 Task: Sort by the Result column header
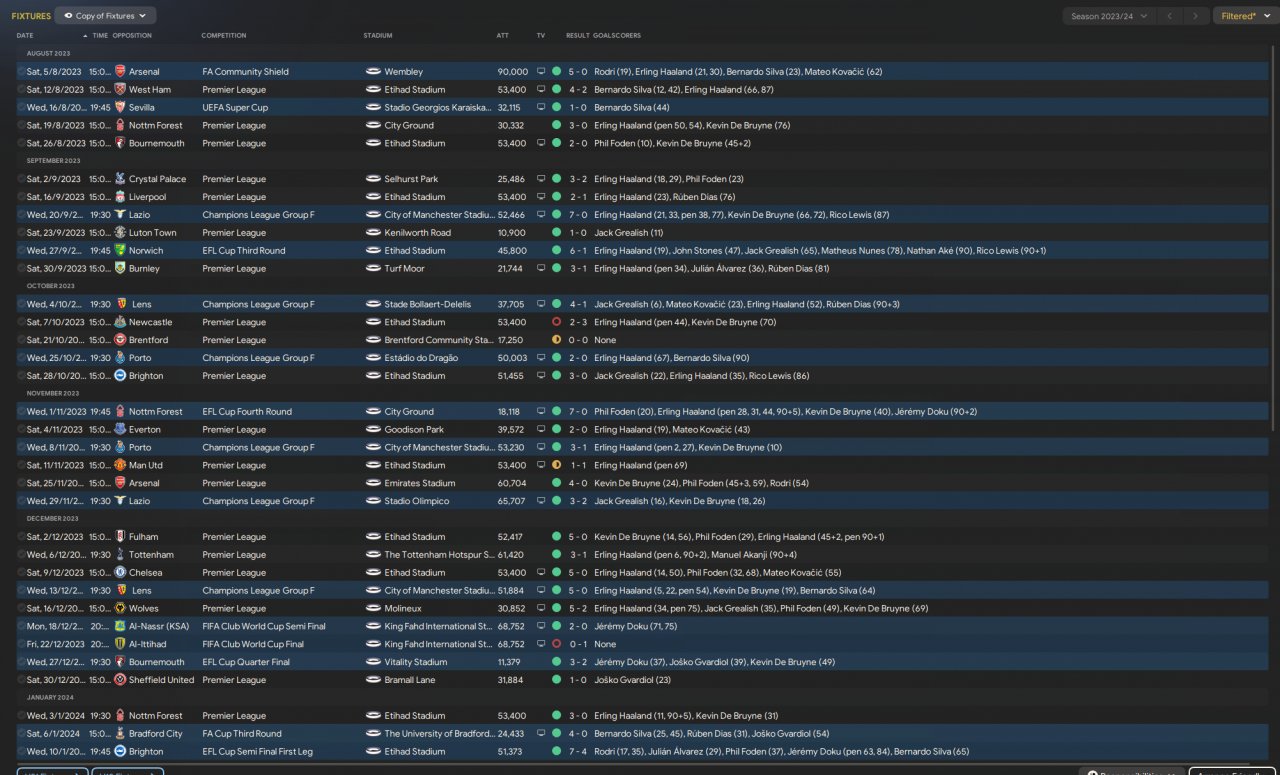click(x=577, y=36)
